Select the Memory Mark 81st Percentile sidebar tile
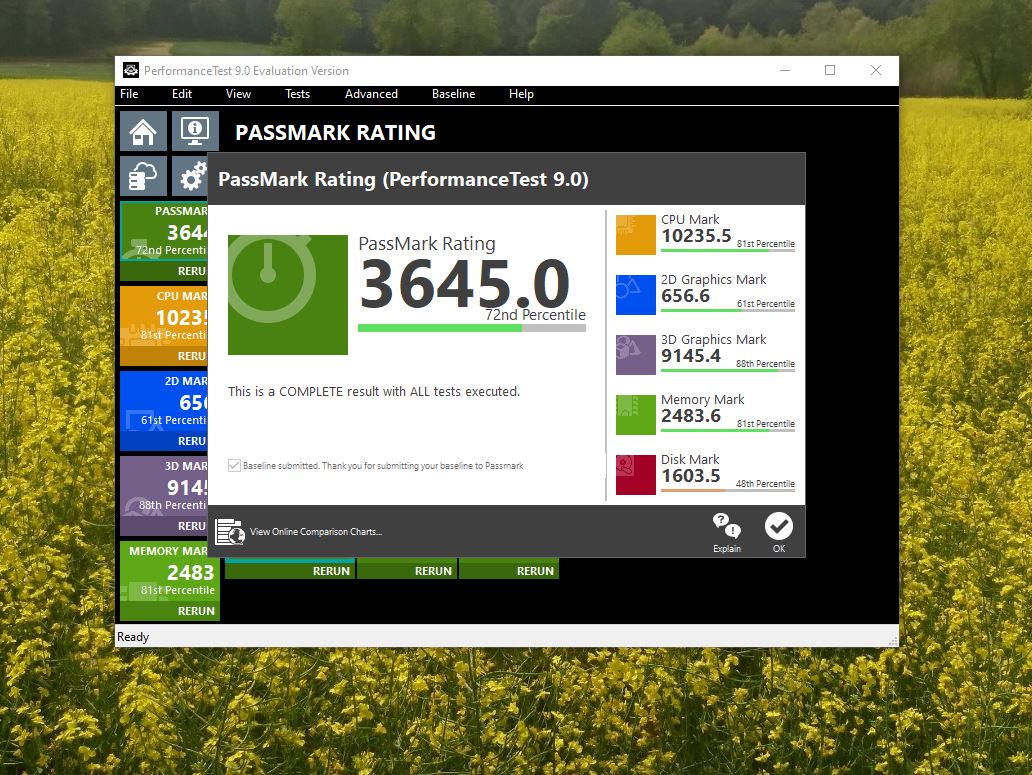 (170, 572)
